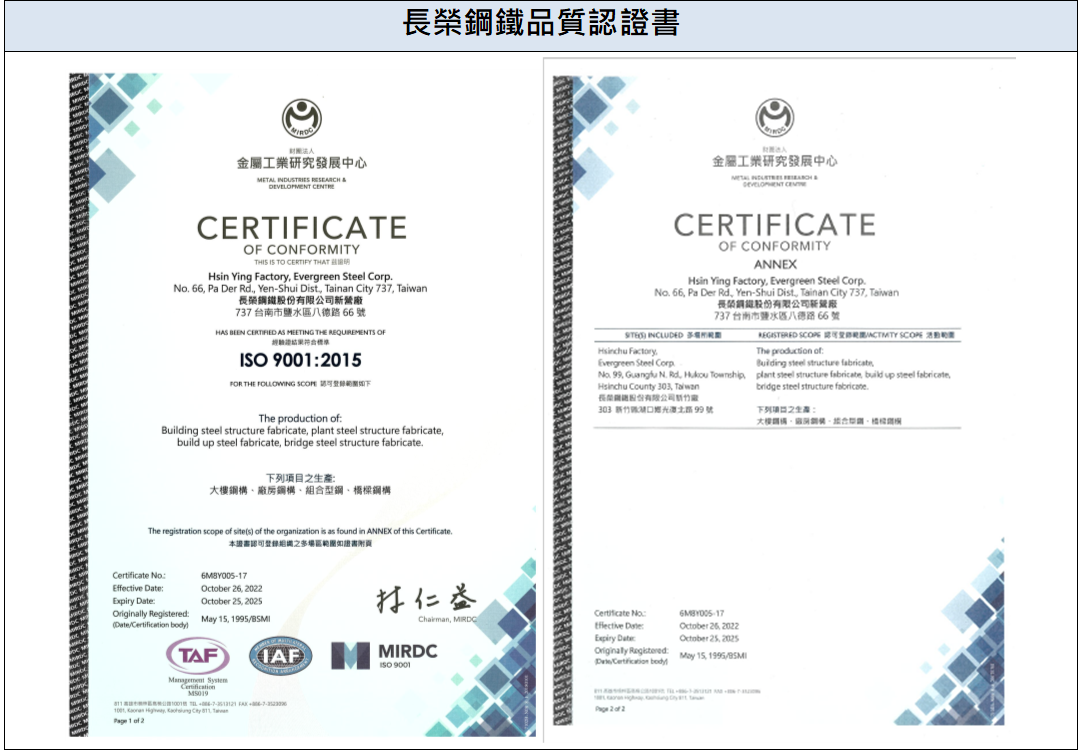Click 'FOR THE FOLLOWING SCOPE' line

[300, 384]
